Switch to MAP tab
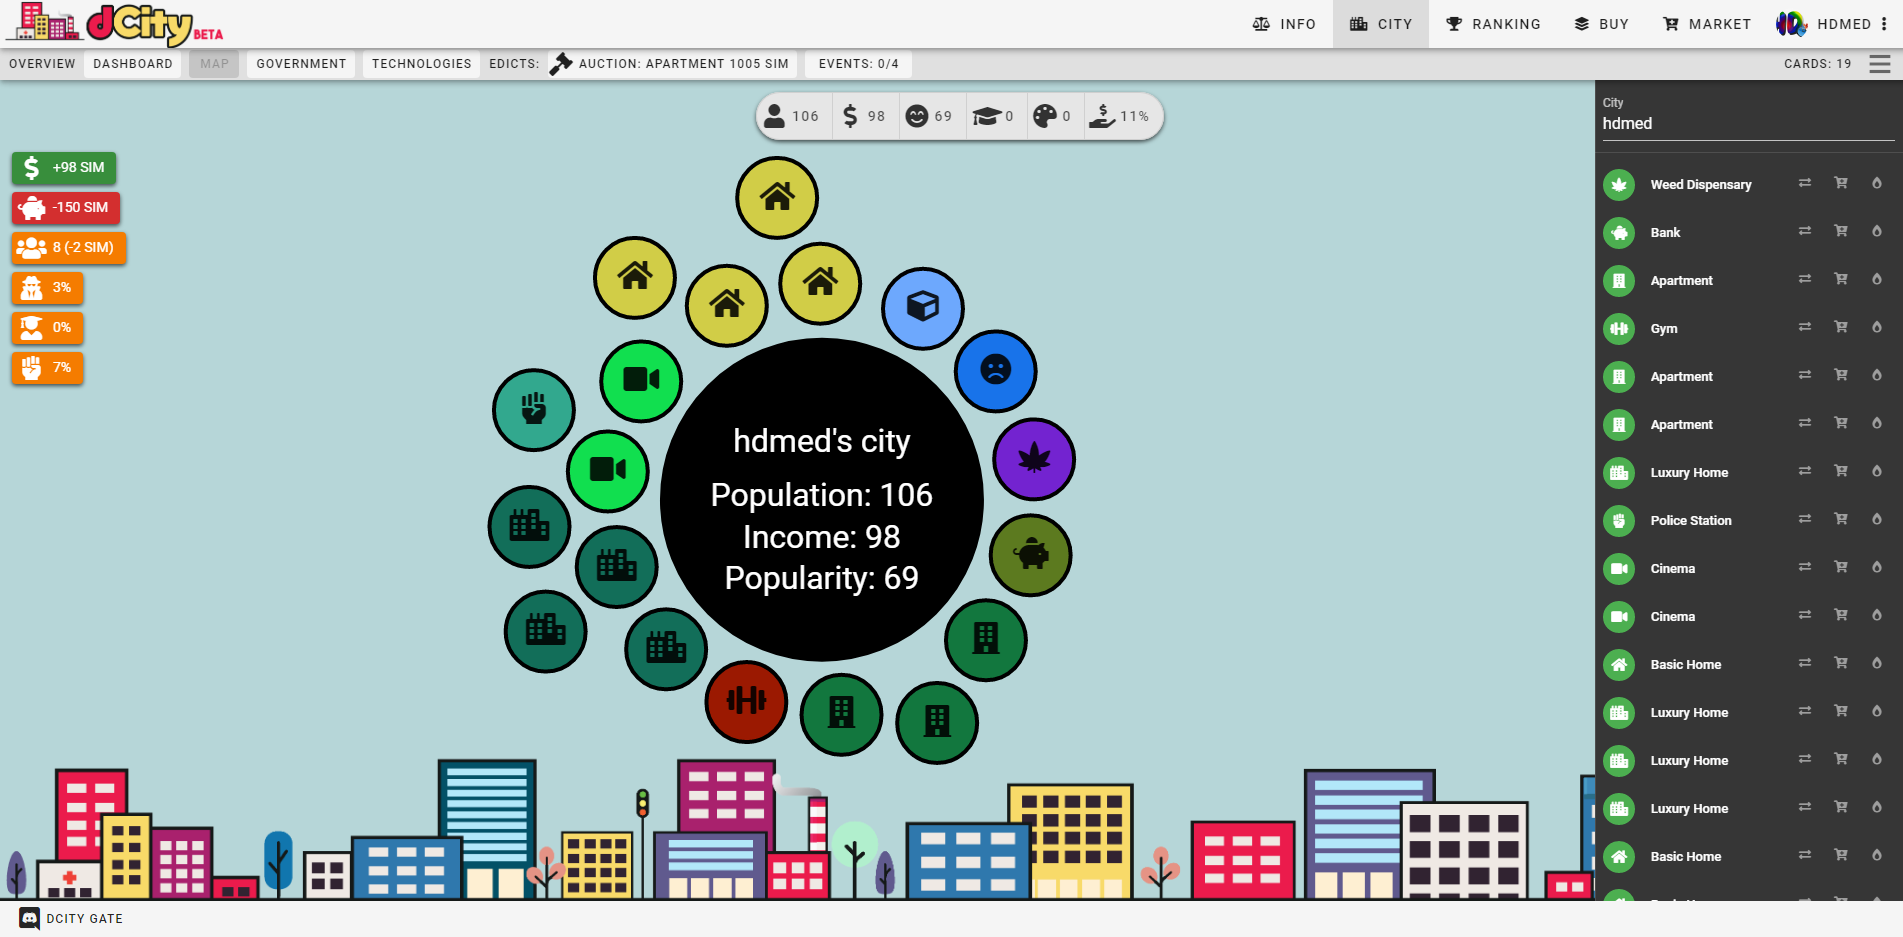1903x937 pixels. click(x=214, y=64)
